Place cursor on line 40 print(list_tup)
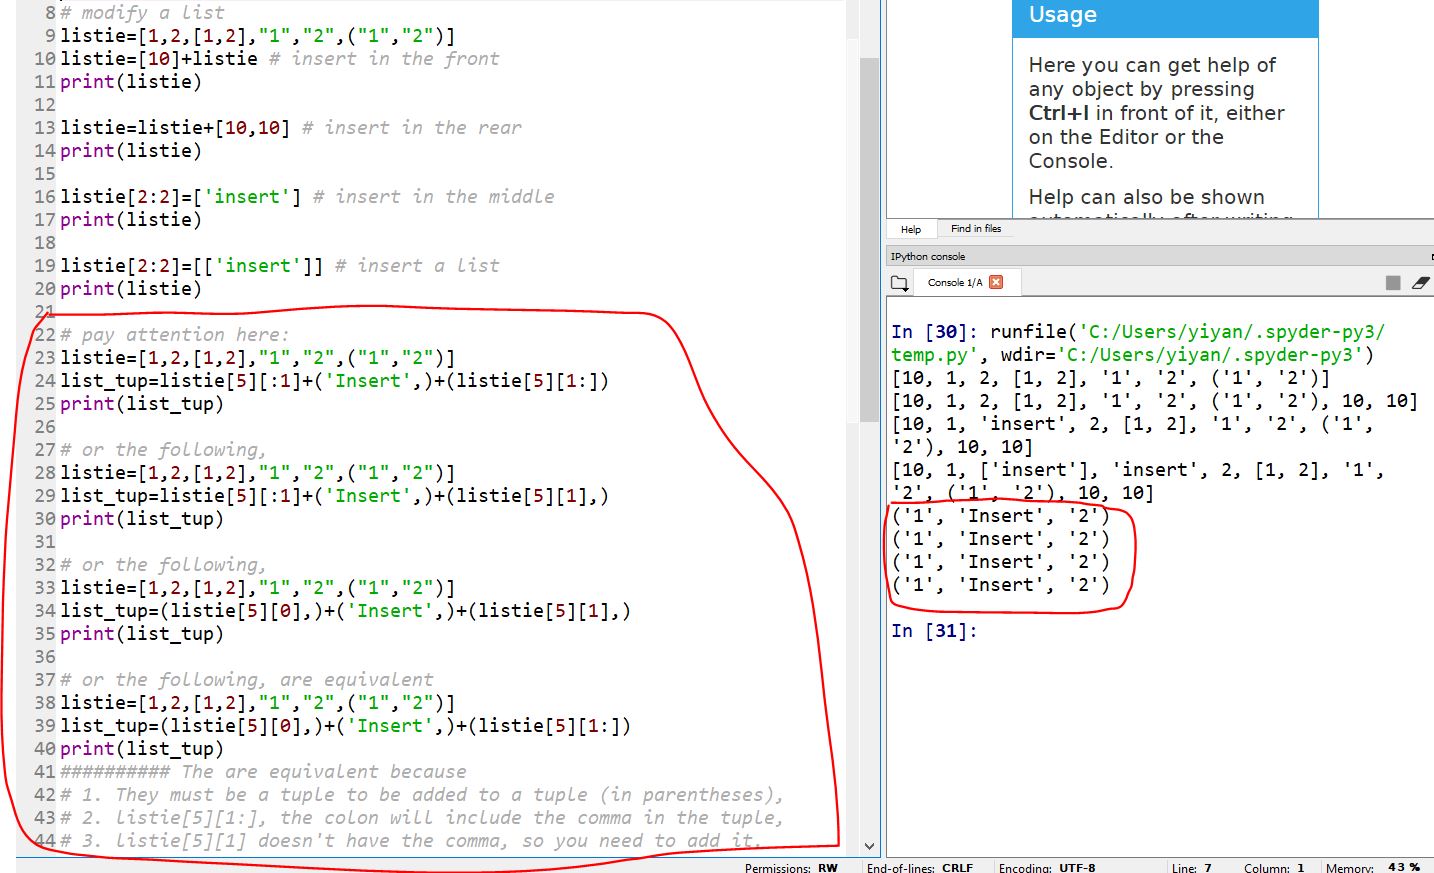 [142, 749]
